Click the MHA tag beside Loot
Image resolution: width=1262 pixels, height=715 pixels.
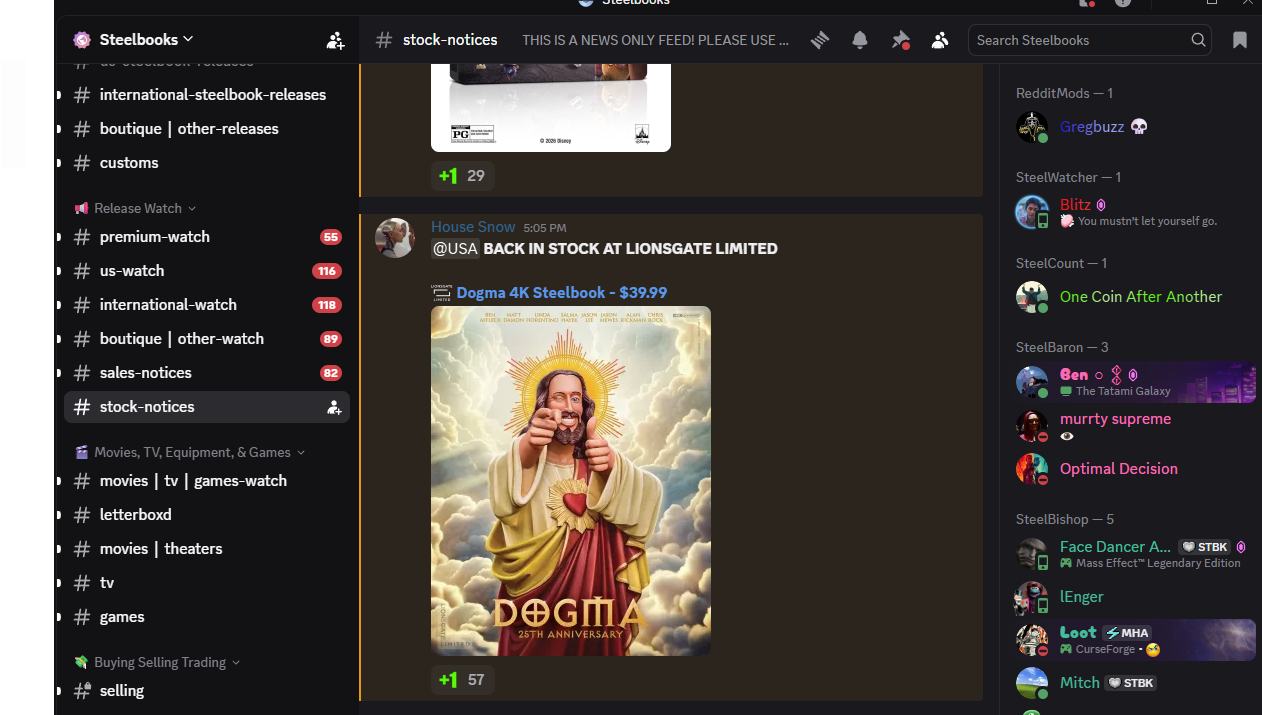click(x=1127, y=633)
